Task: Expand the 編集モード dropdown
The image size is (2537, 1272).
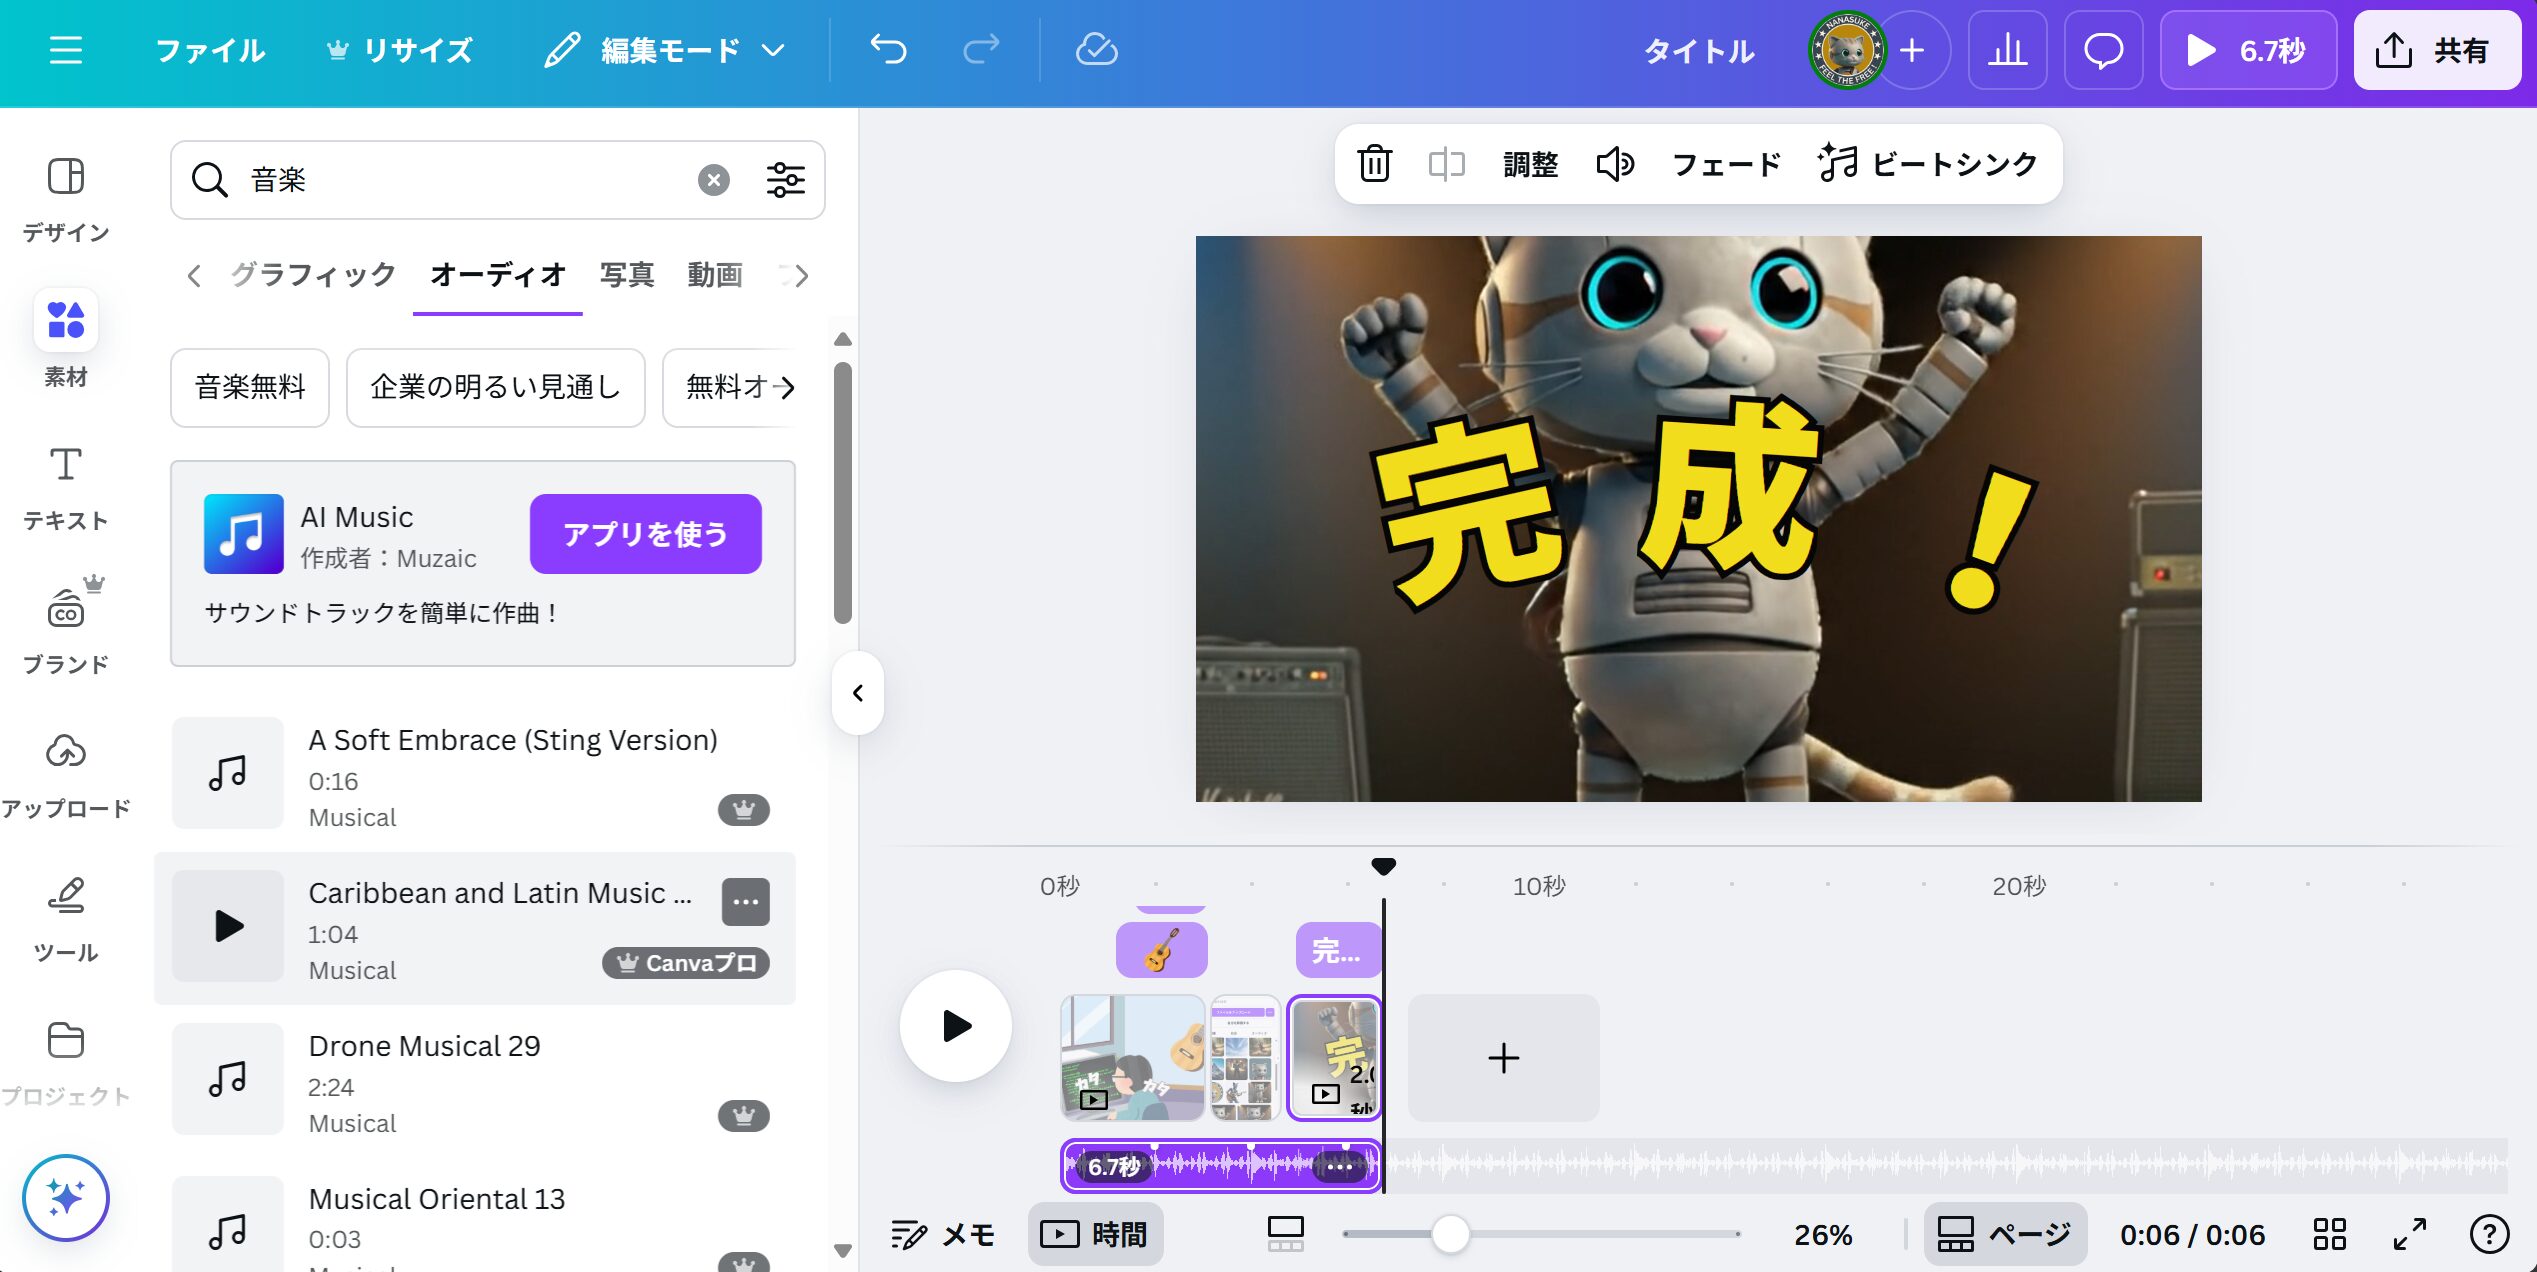Action: pos(664,50)
